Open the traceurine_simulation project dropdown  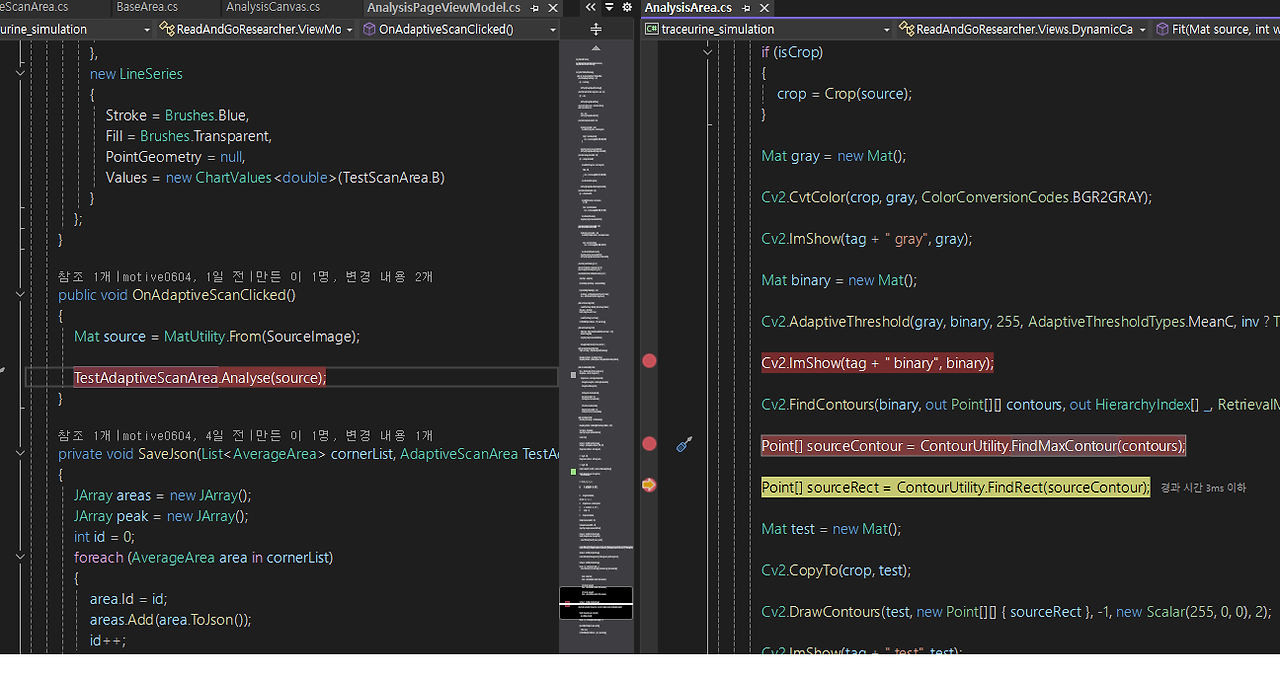(768, 29)
